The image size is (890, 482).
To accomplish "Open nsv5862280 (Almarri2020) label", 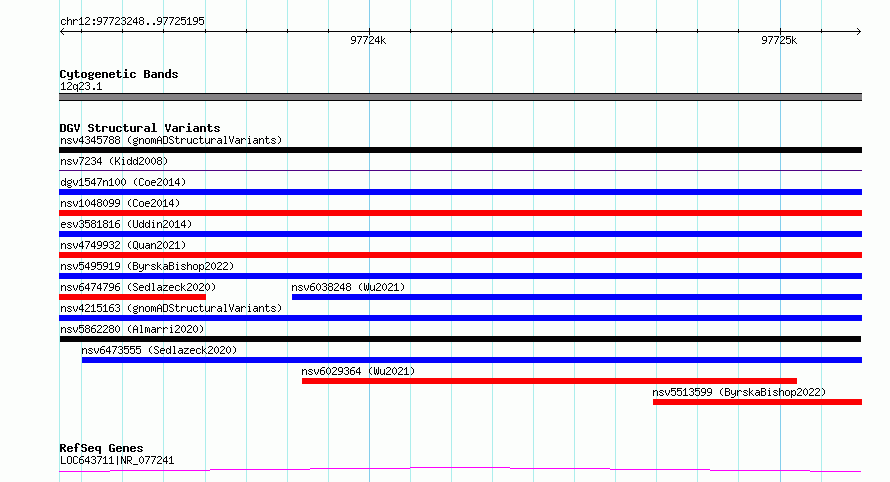I will (132, 329).
